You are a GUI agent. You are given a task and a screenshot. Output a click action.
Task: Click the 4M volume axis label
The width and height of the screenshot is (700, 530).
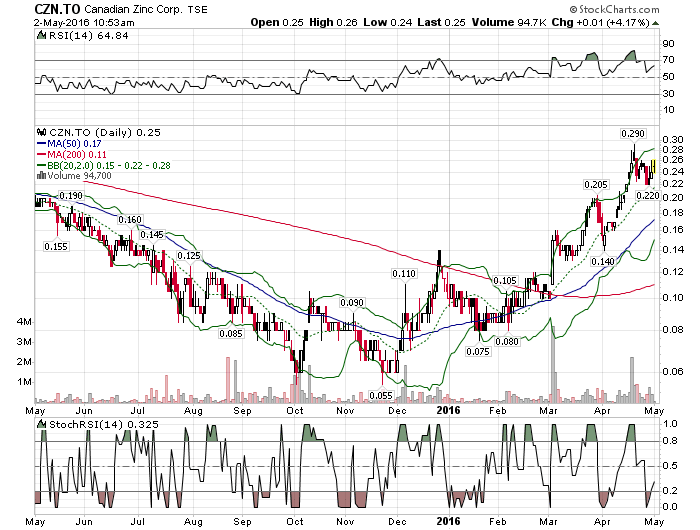point(24,322)
